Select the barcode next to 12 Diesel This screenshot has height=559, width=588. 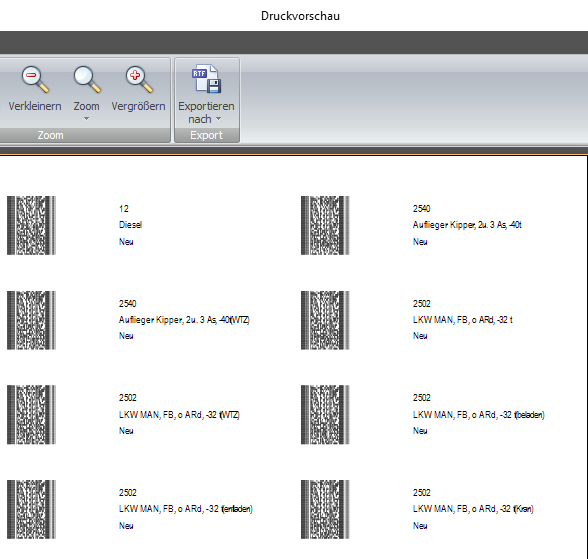click(32, 225)
